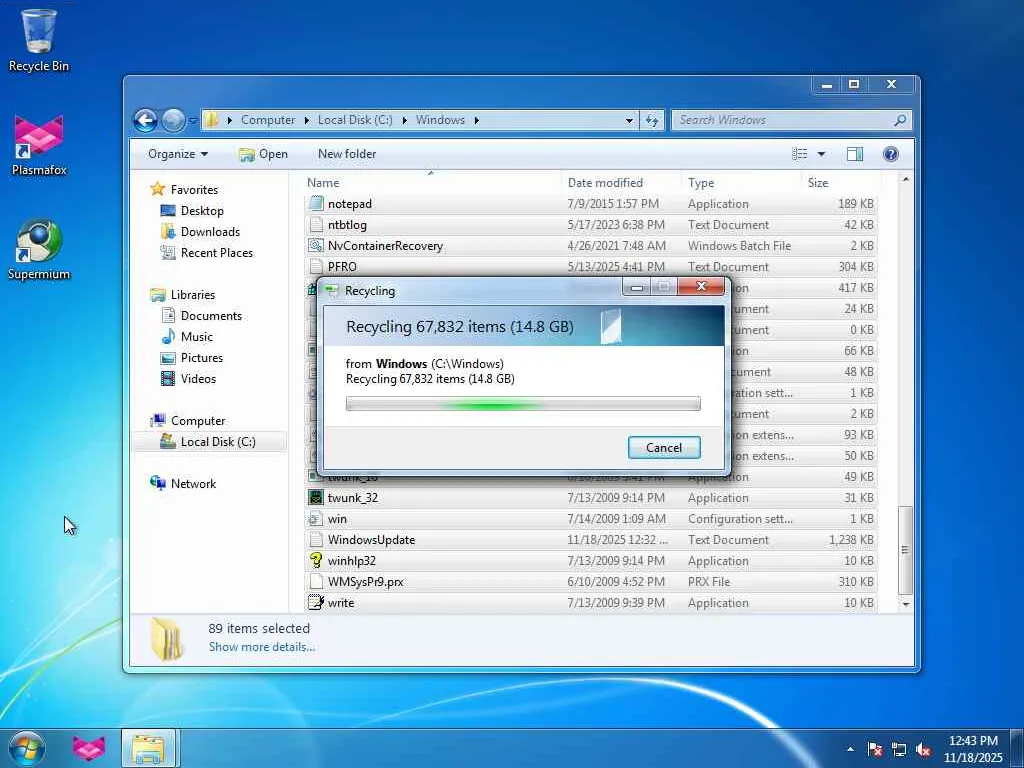Show hidden tray icons arrow
Viewport: 1024px width, 768px height.
tap(850, 749)
